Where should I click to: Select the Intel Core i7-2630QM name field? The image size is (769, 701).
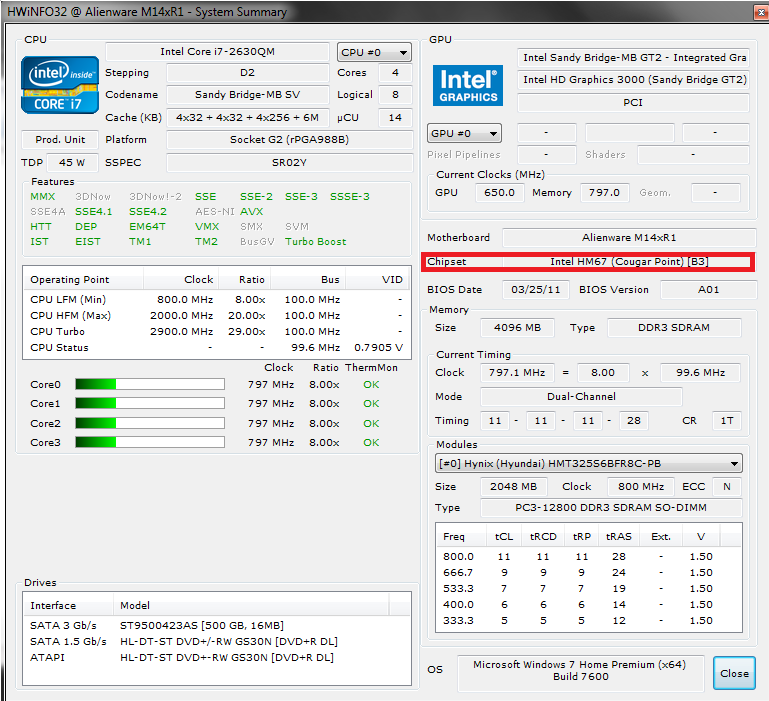click(x=217, y=52)
